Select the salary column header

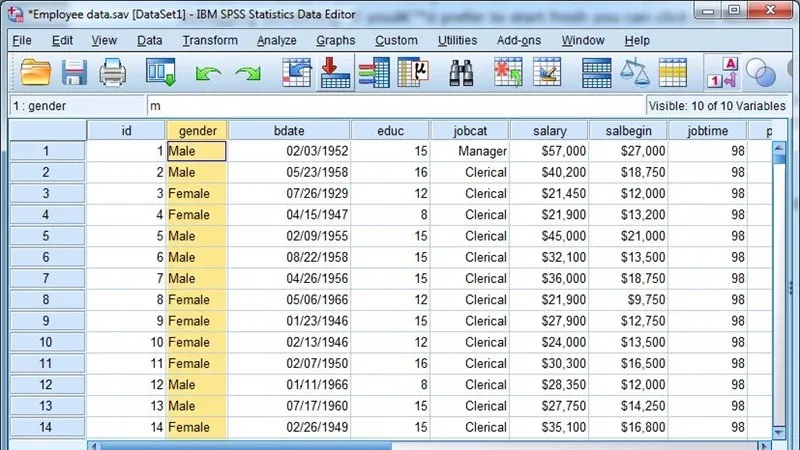point(549,131)
